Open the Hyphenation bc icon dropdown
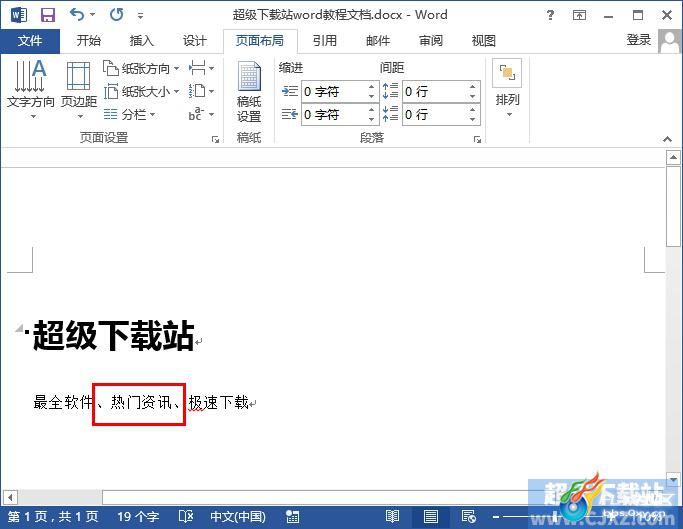 pyautogui.click(x=201, y=115)
